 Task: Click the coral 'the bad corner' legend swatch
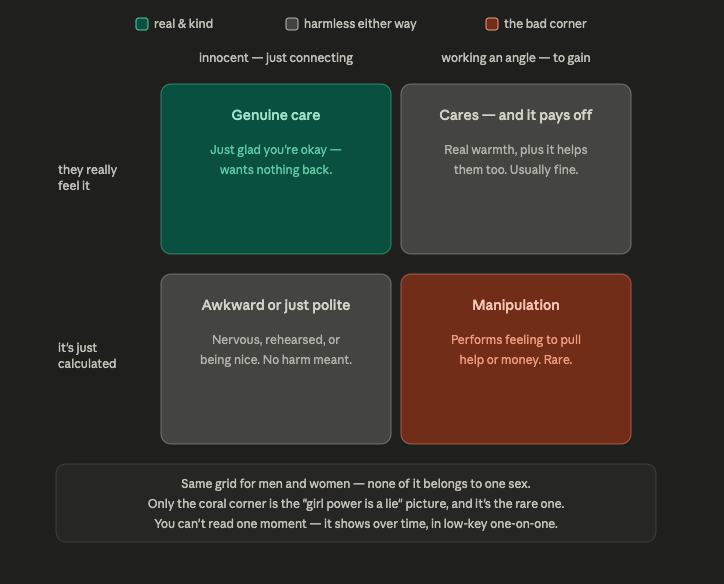click(492, 24)
